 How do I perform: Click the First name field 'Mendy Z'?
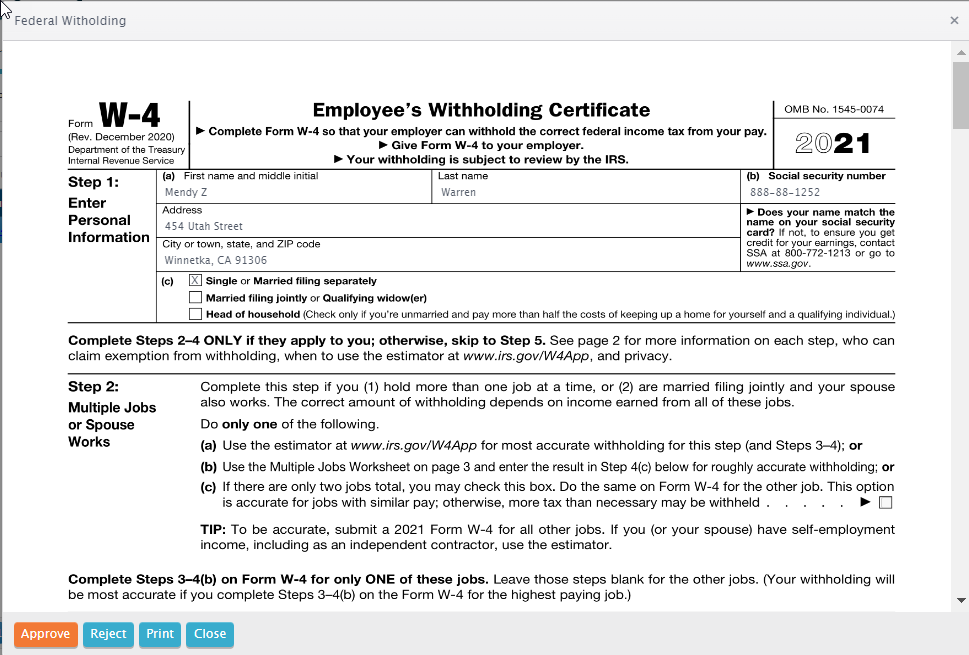coord(295,192)
